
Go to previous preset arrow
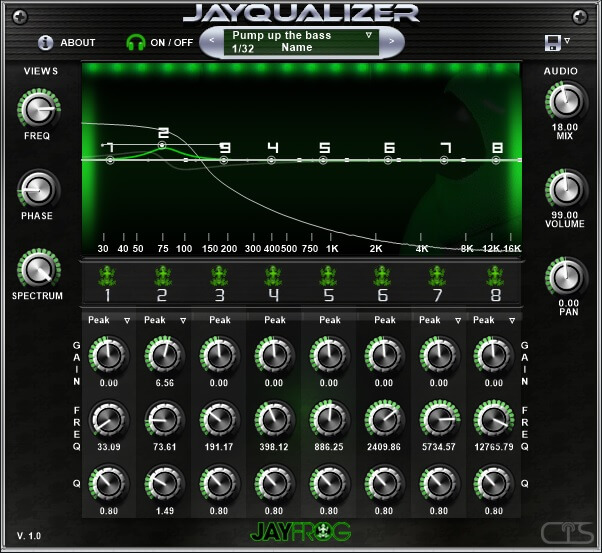point(212,40)
